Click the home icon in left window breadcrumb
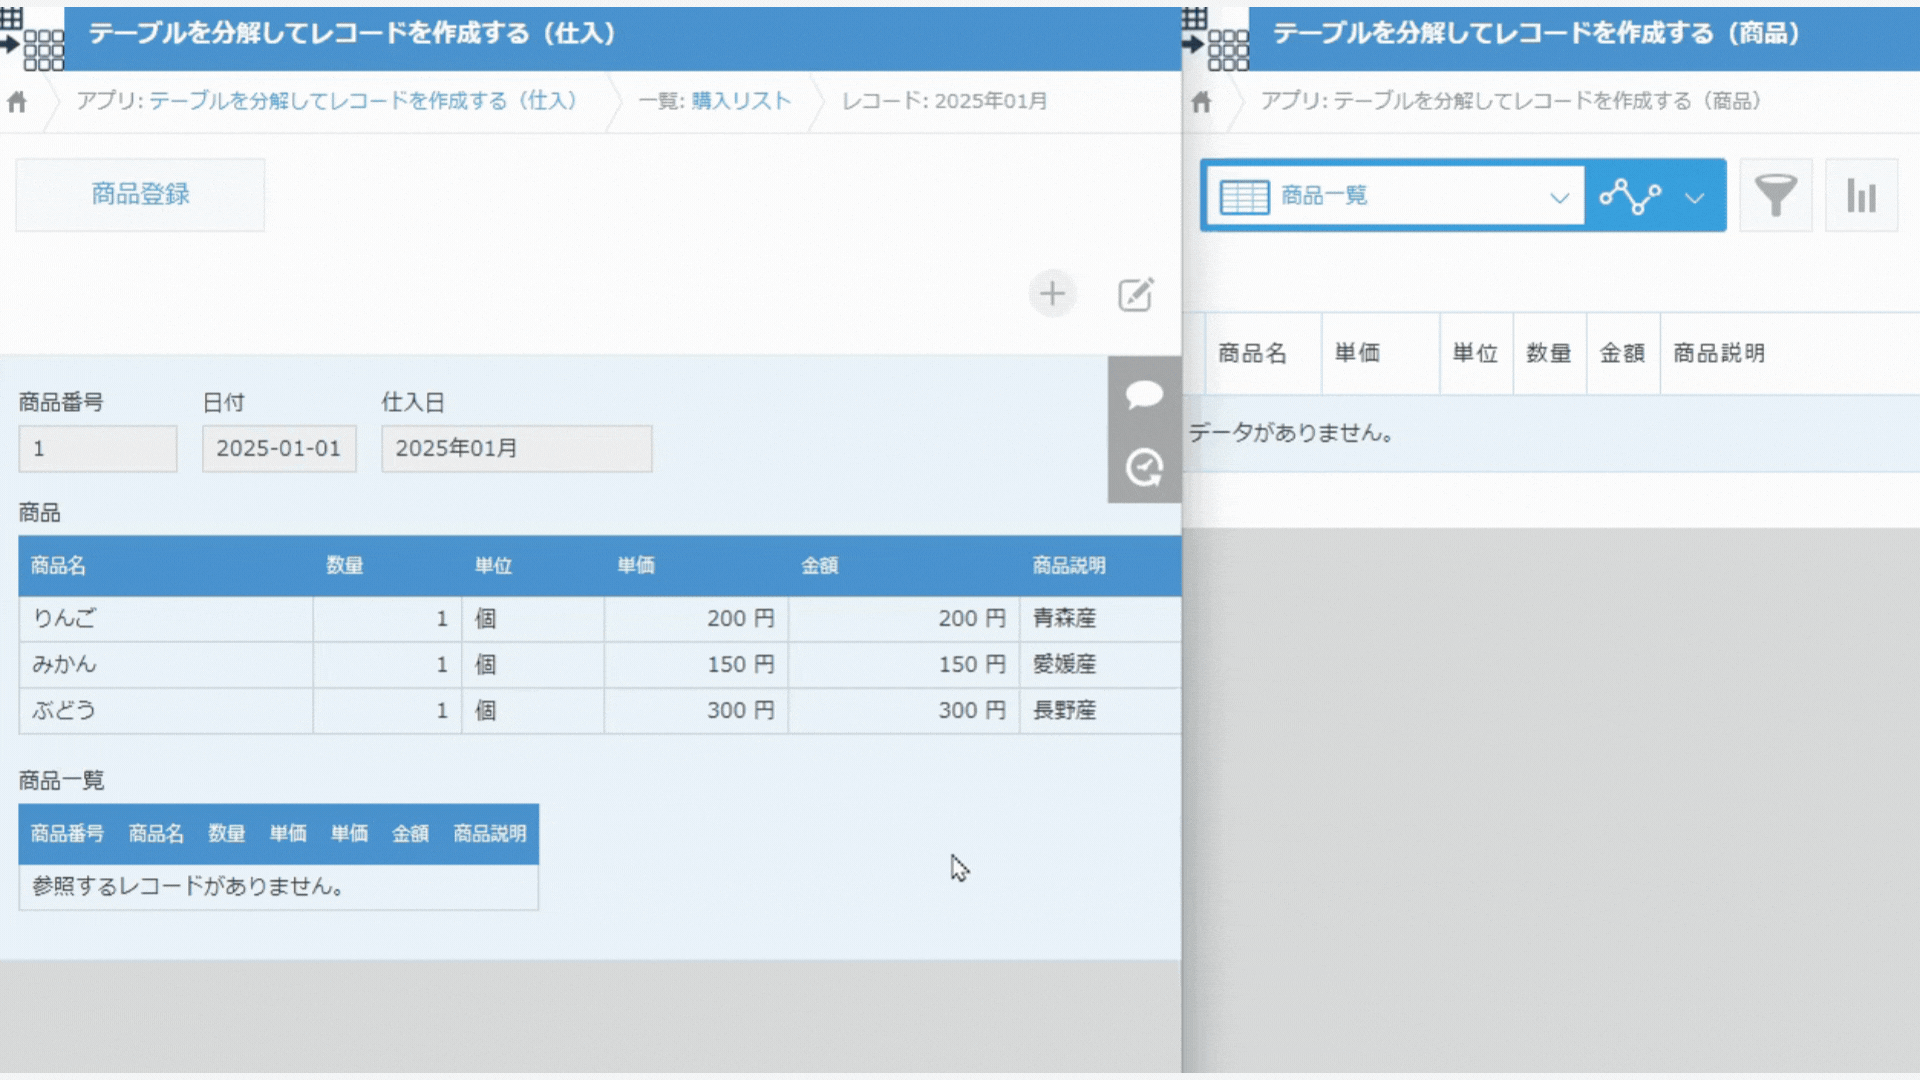This screenshot has width=1920, height=1080. [x=17, y=101]
